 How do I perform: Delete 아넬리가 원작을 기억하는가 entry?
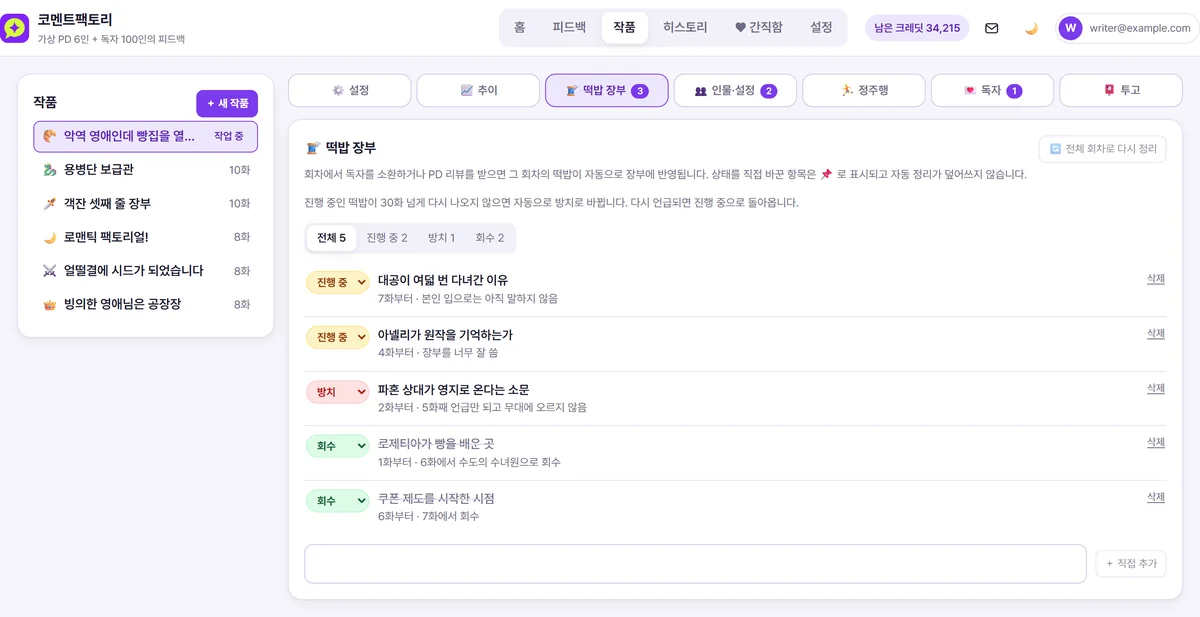(1156, 334)
